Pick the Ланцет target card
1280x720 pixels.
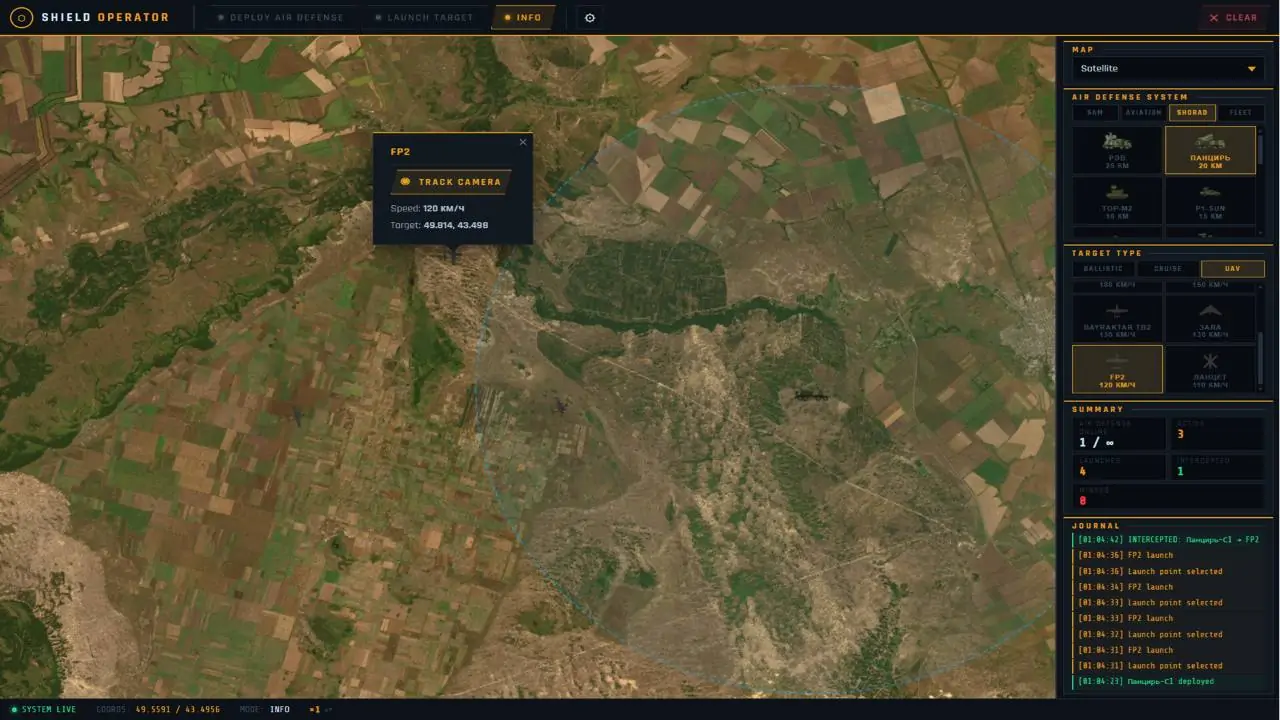click(1210, 369)
